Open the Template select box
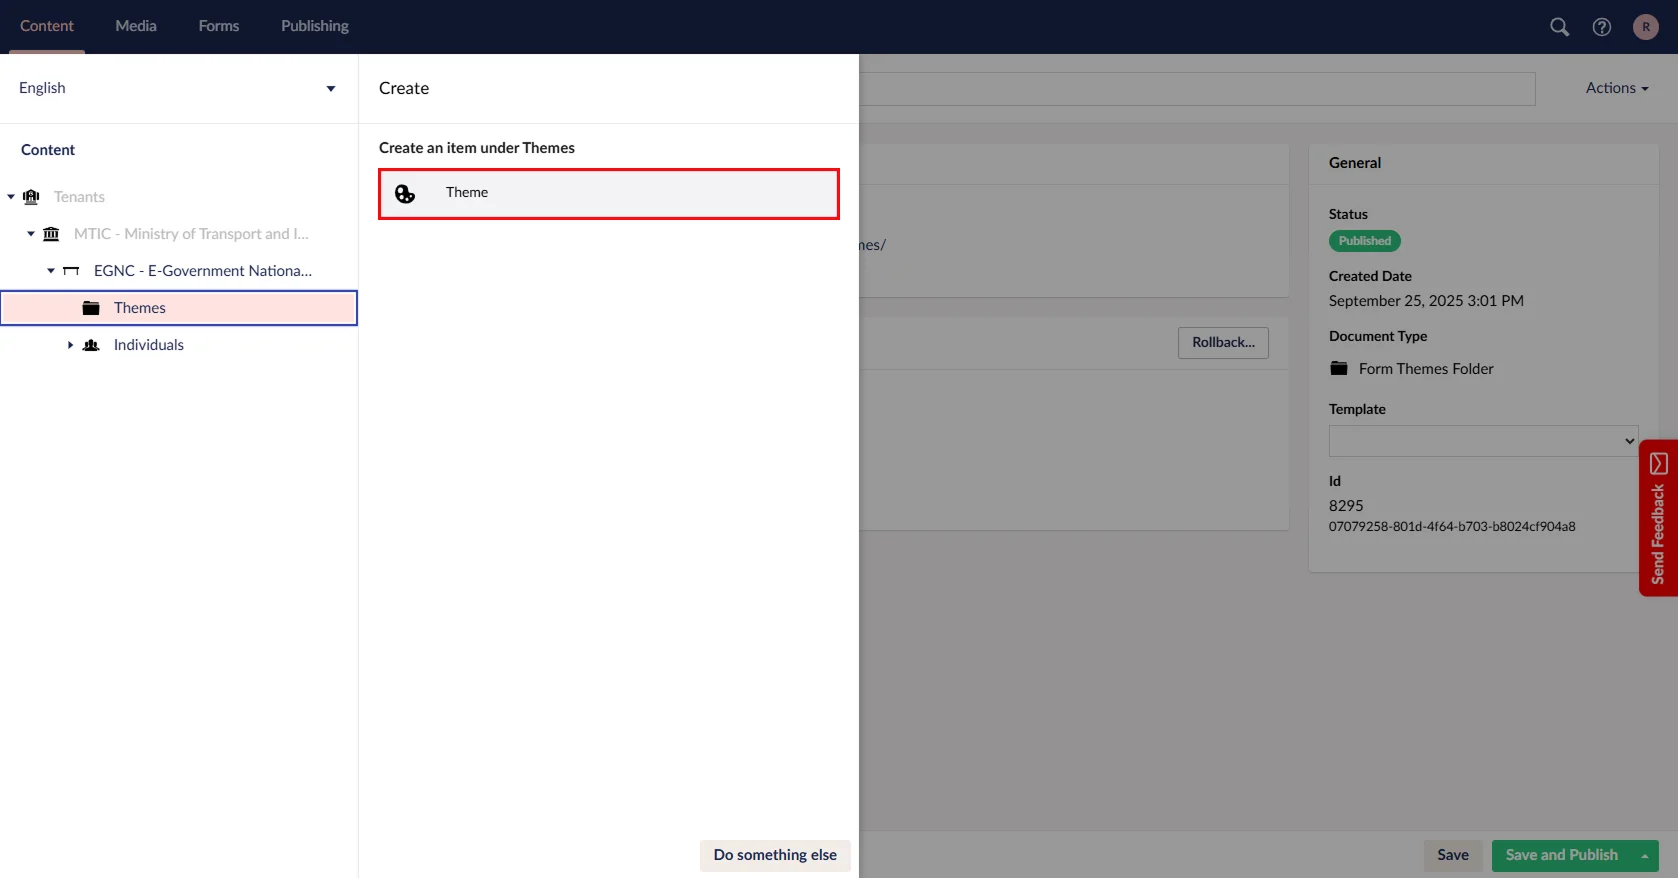Image resolution: width=1678 pixels, height=878 pixels. pos(1483,441)
